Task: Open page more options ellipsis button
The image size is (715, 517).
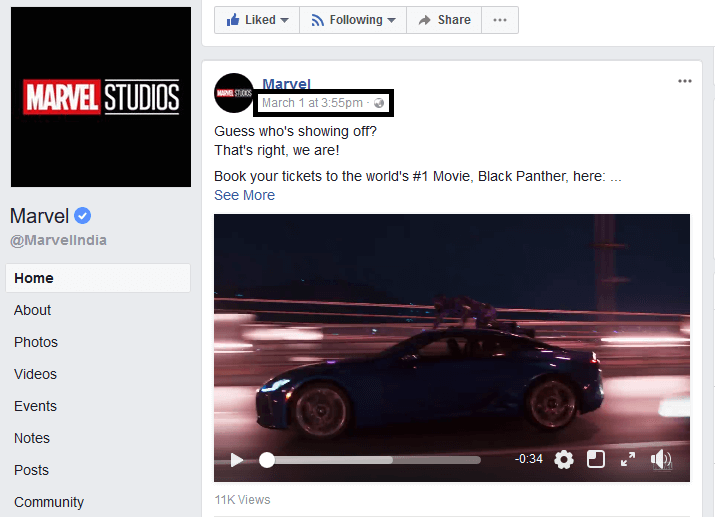Action: [500, 20]
